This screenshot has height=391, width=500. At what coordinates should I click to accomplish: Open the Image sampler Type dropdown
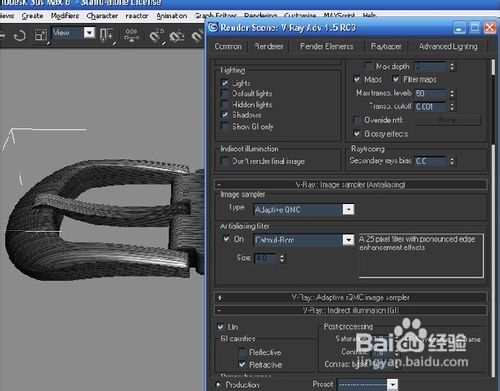[x=348, y=209]
